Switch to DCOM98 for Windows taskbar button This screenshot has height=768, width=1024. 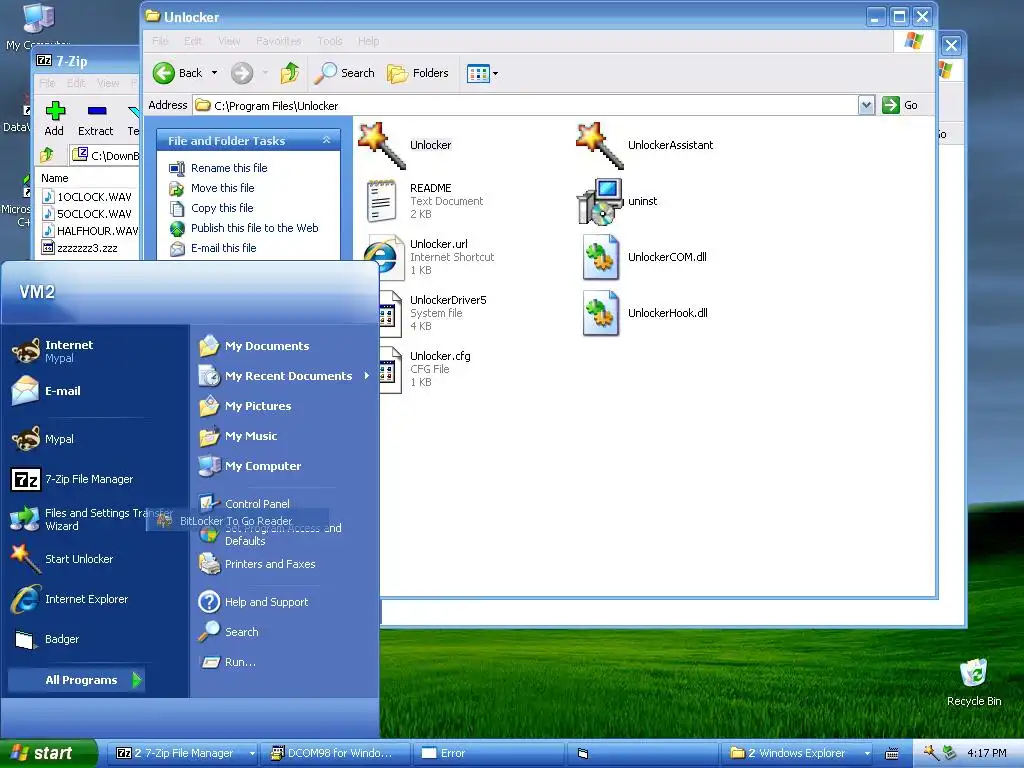tap(335, 753)
